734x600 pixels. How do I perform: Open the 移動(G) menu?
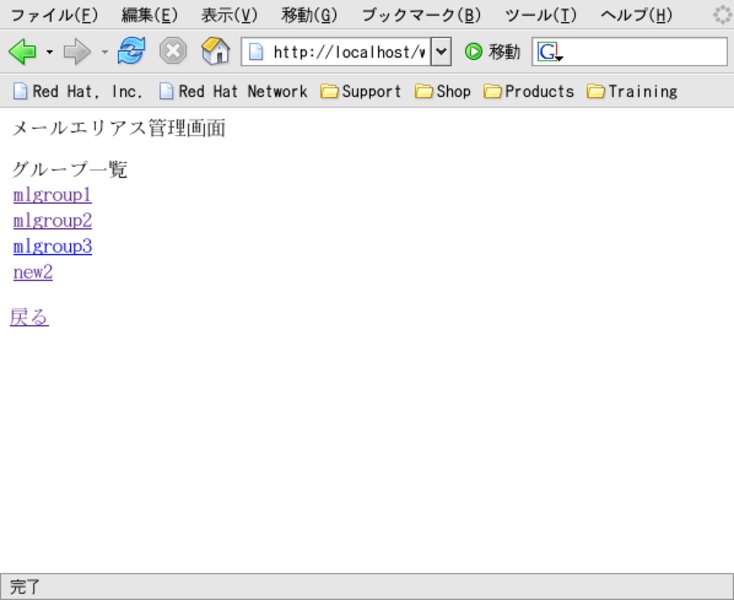tap(309, 15)
